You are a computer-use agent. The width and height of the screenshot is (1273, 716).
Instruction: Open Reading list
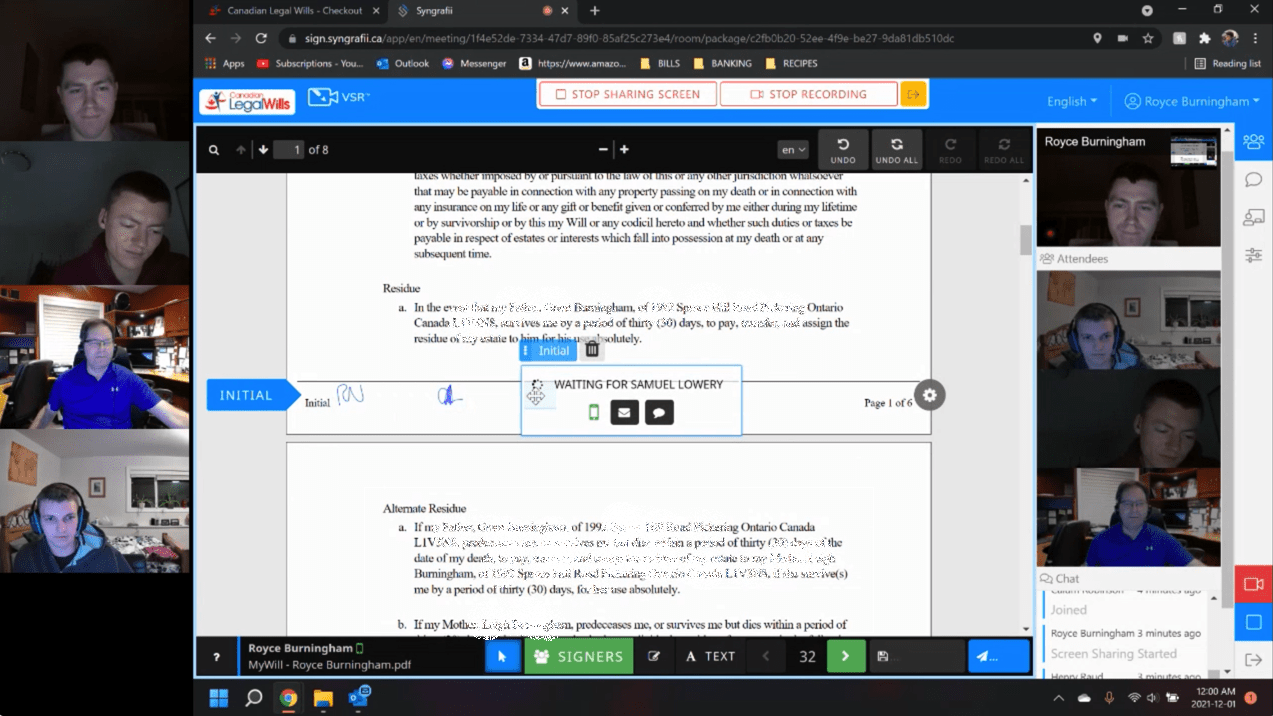[1227, 63]
